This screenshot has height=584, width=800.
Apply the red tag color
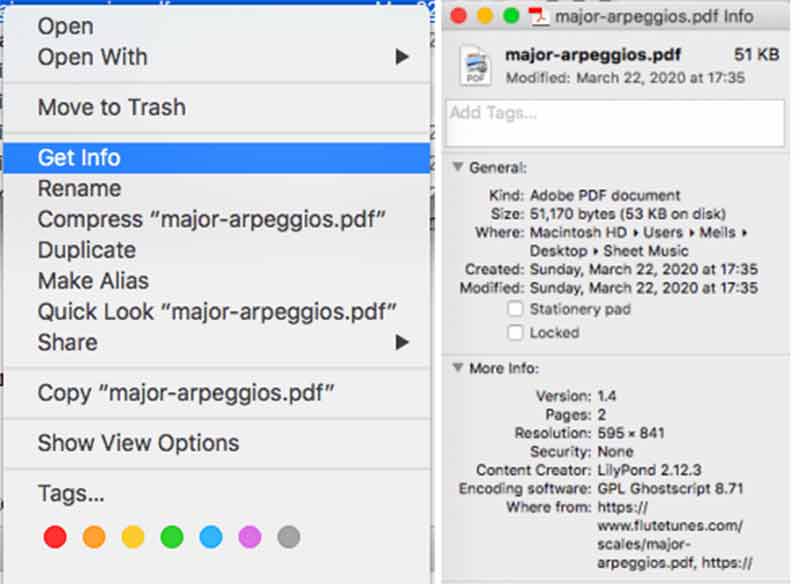coord(55,537)
